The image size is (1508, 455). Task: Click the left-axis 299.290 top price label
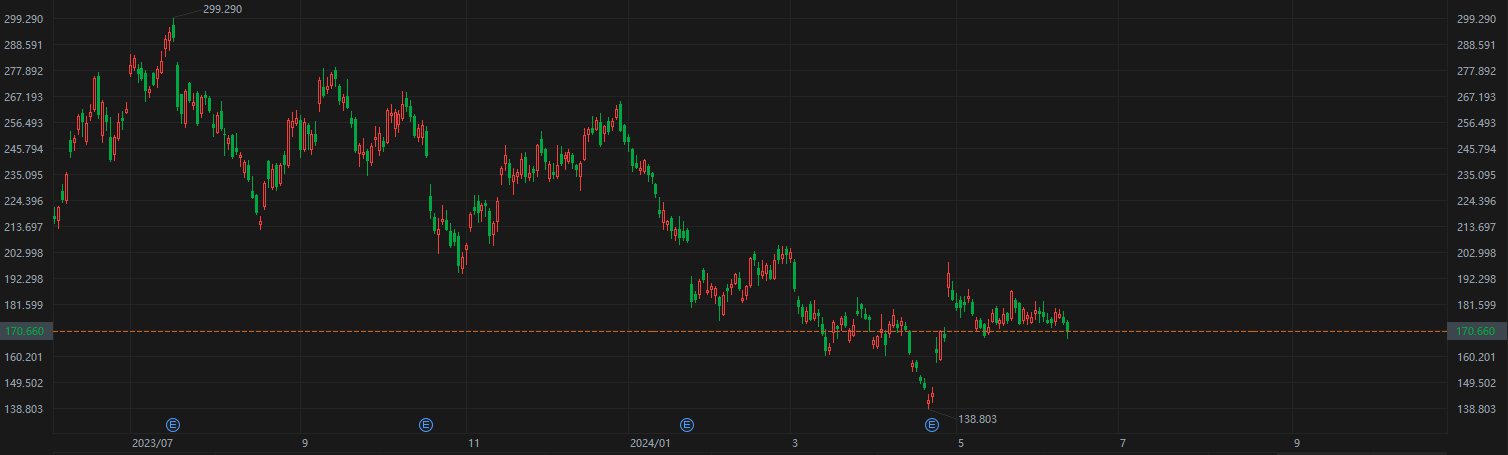coord(25,19)
